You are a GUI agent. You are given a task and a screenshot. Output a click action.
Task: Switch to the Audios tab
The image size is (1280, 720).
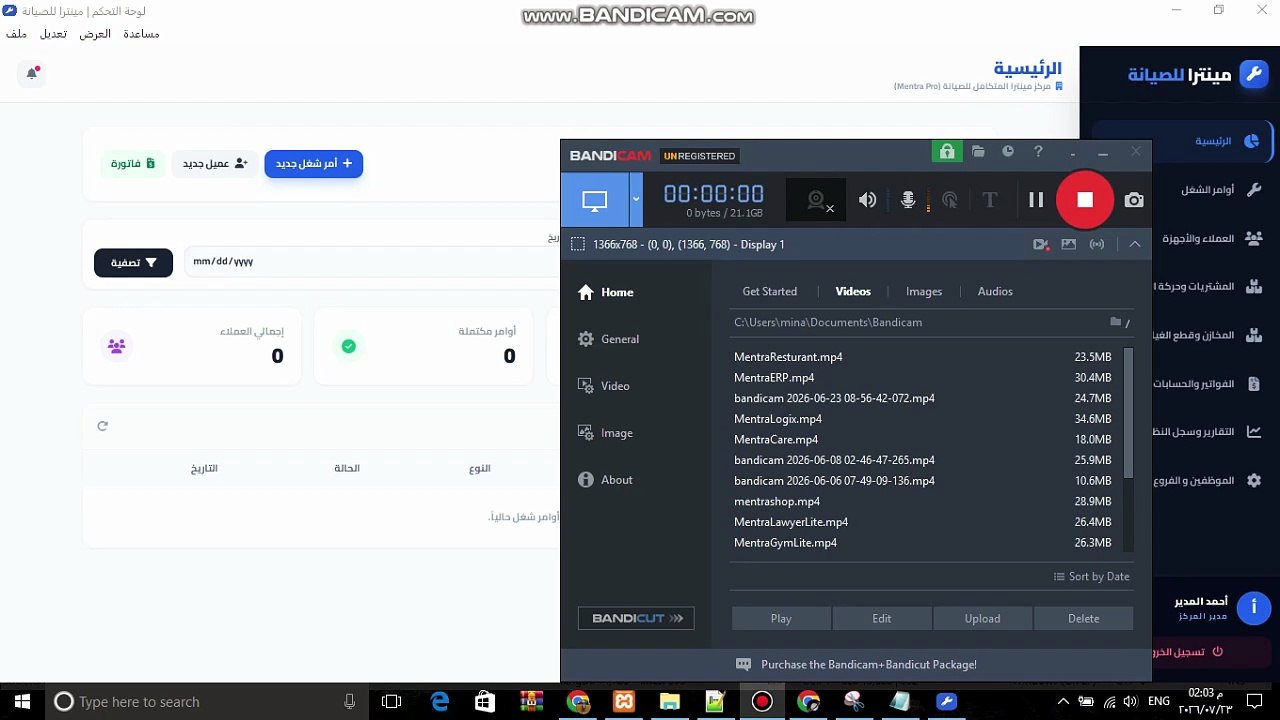pyautogui.click(x=995, y=292)
